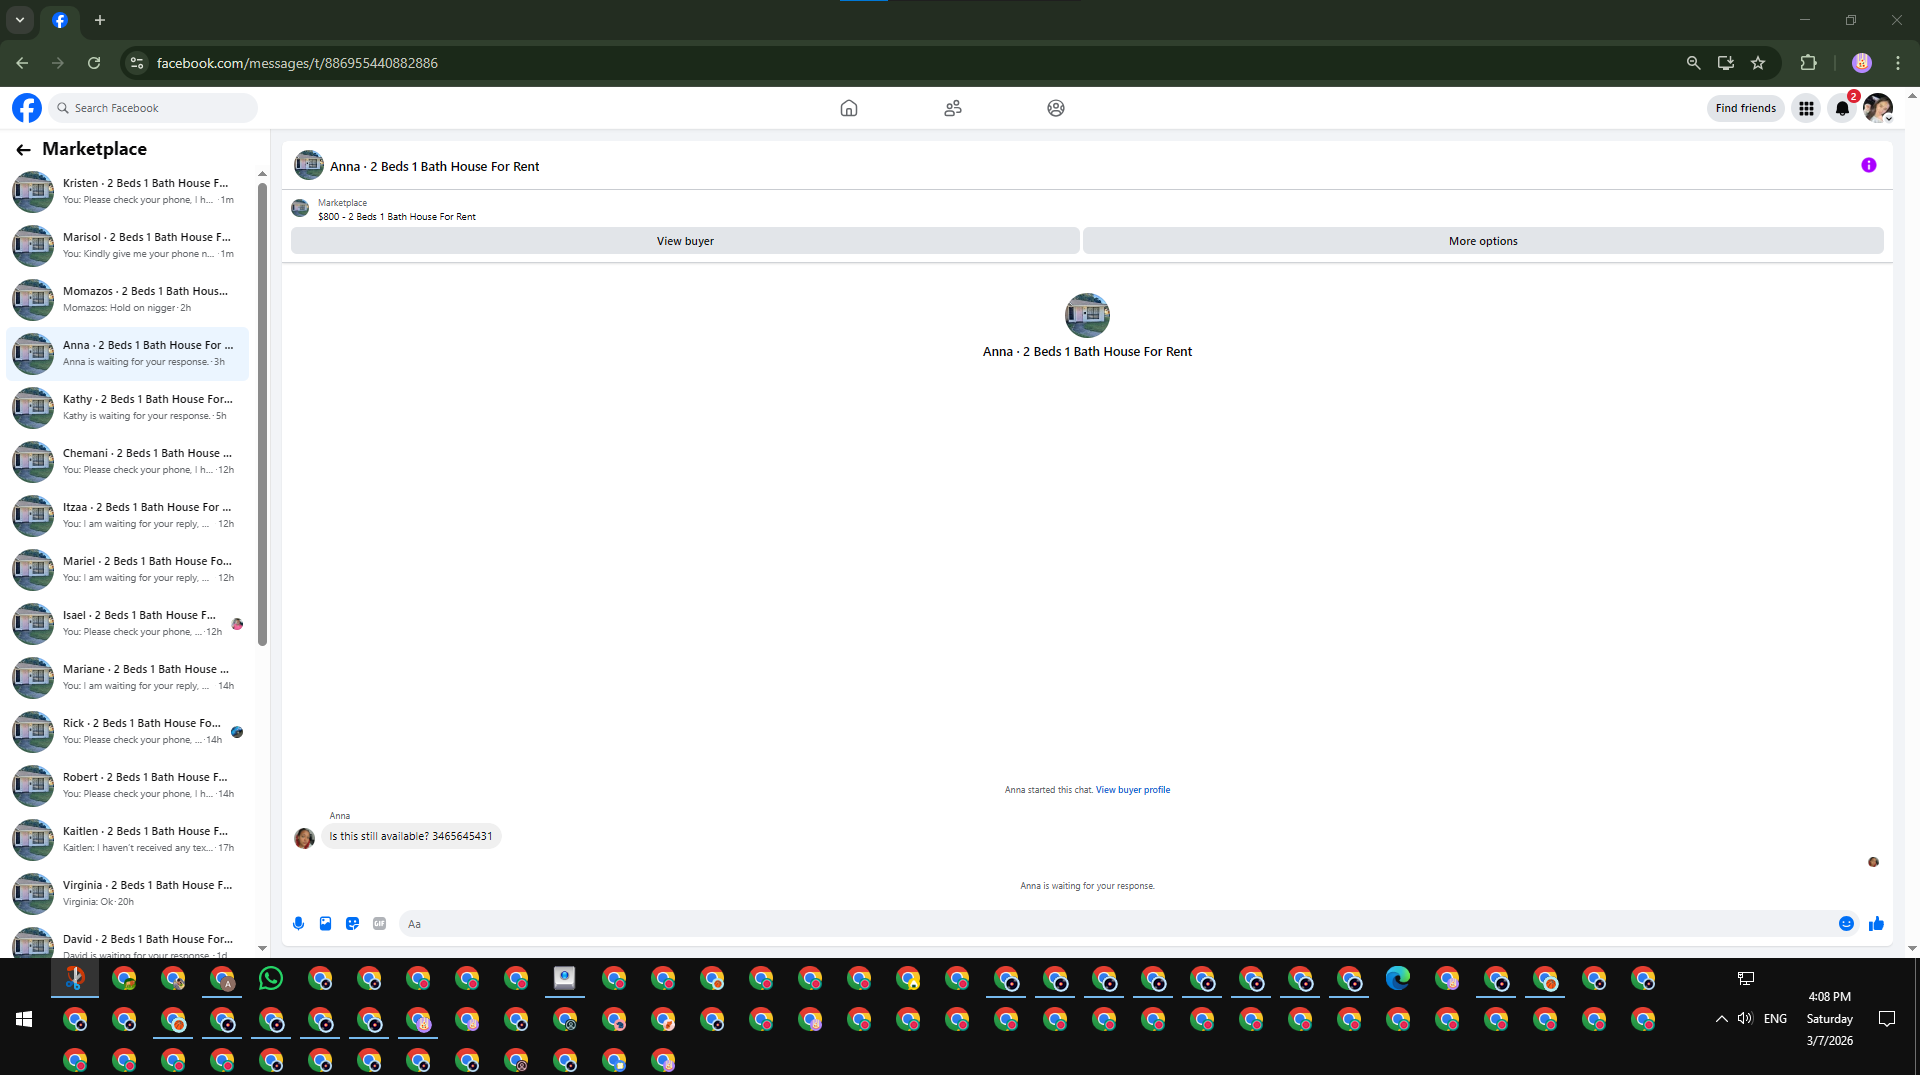
Task: Show hidden system tray icons
Action: [x=1721, y=1019]
